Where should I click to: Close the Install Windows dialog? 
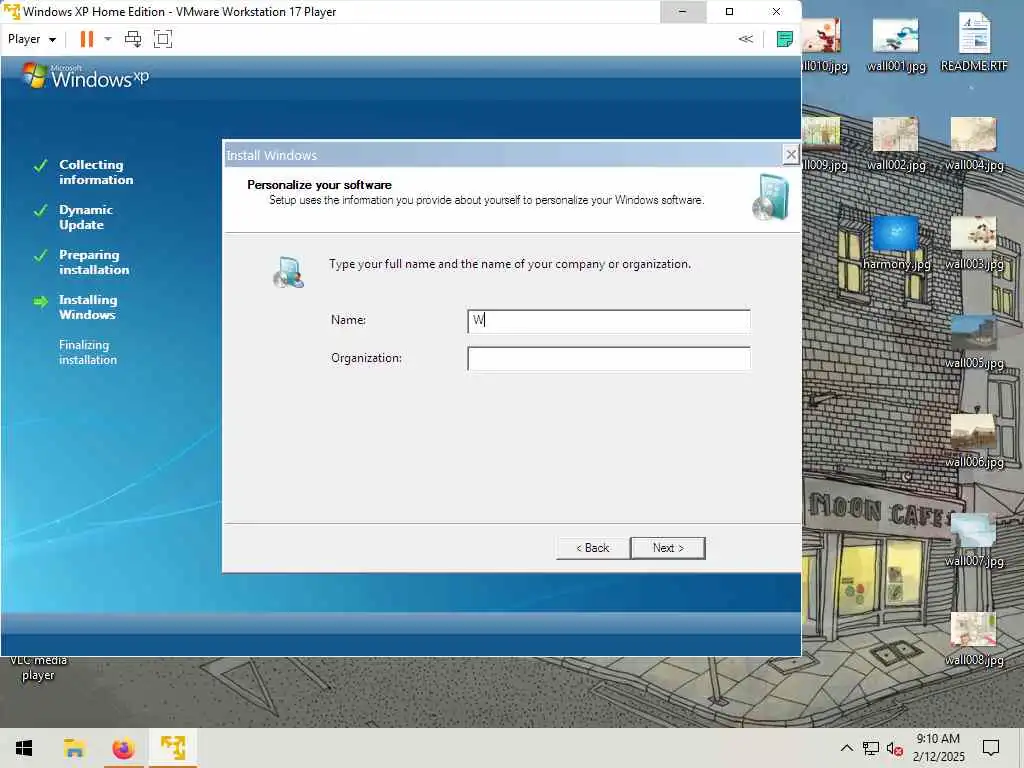pyautogui.click(x=791, y=155)
